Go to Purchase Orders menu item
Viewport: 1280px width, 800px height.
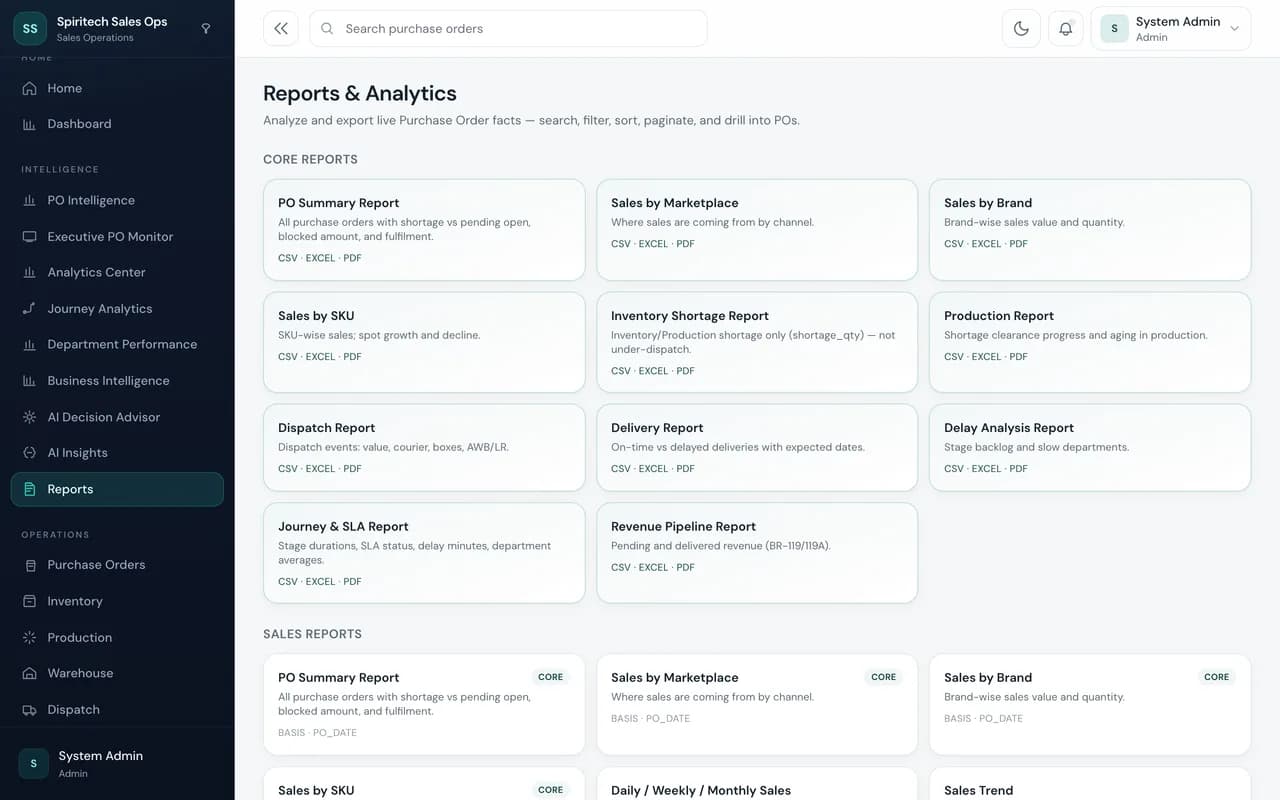click(117, 565)
